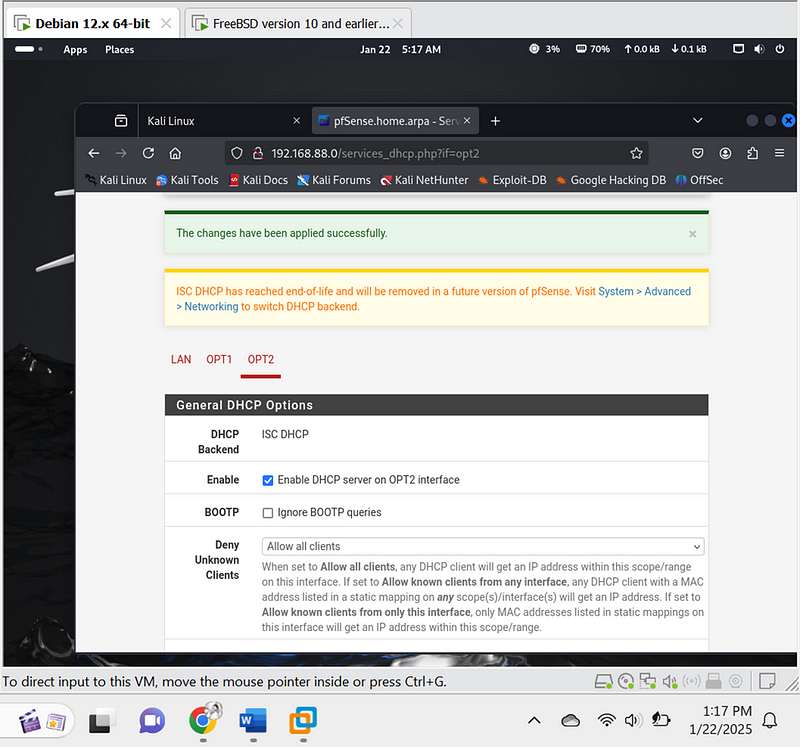Open new browser tab with plus

[x=495, y=121]
